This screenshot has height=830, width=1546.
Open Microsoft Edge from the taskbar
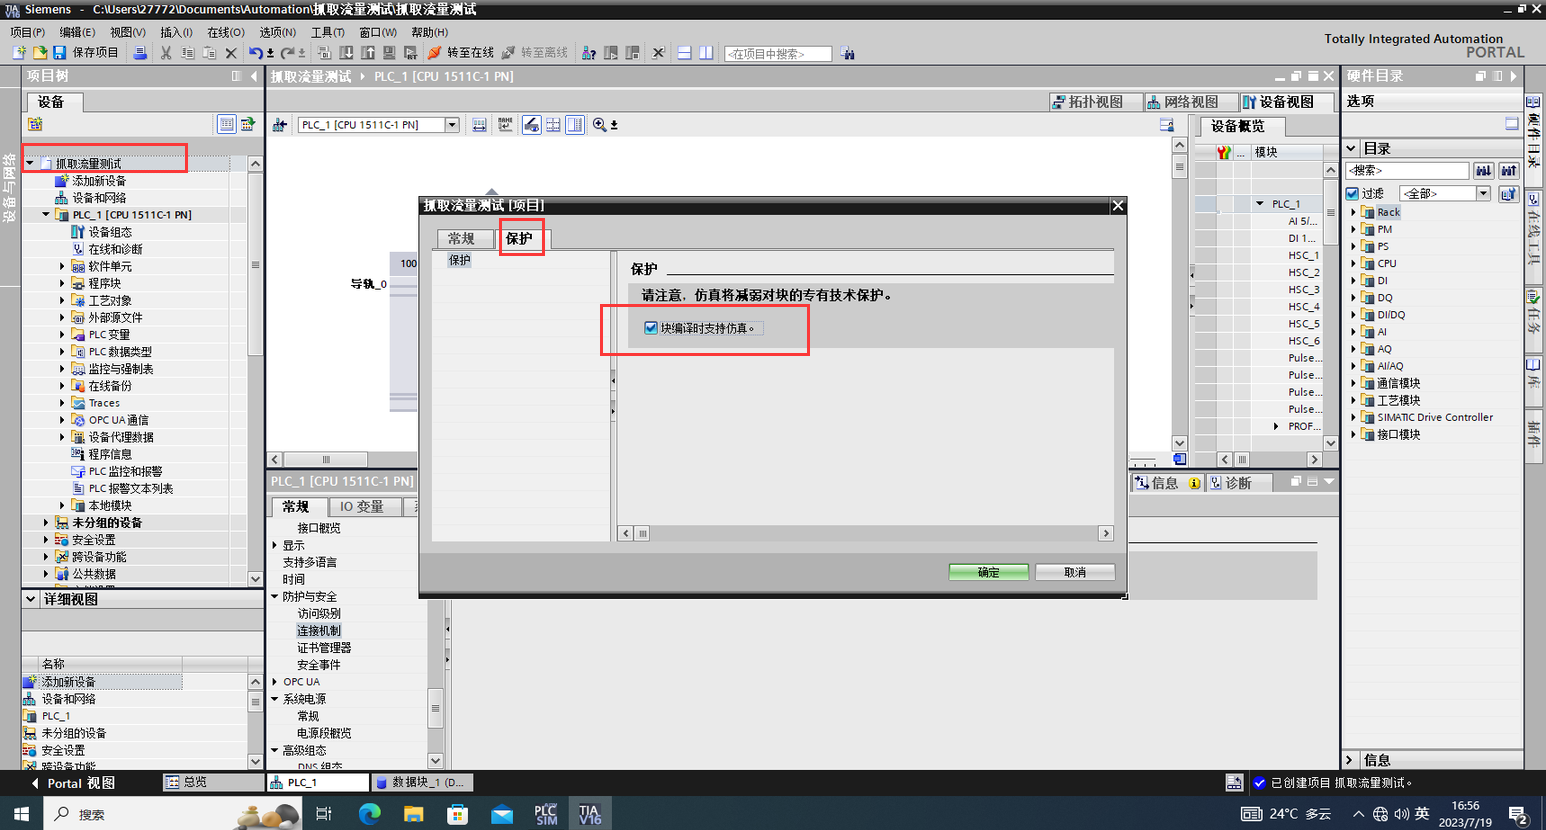pos(369,813)
